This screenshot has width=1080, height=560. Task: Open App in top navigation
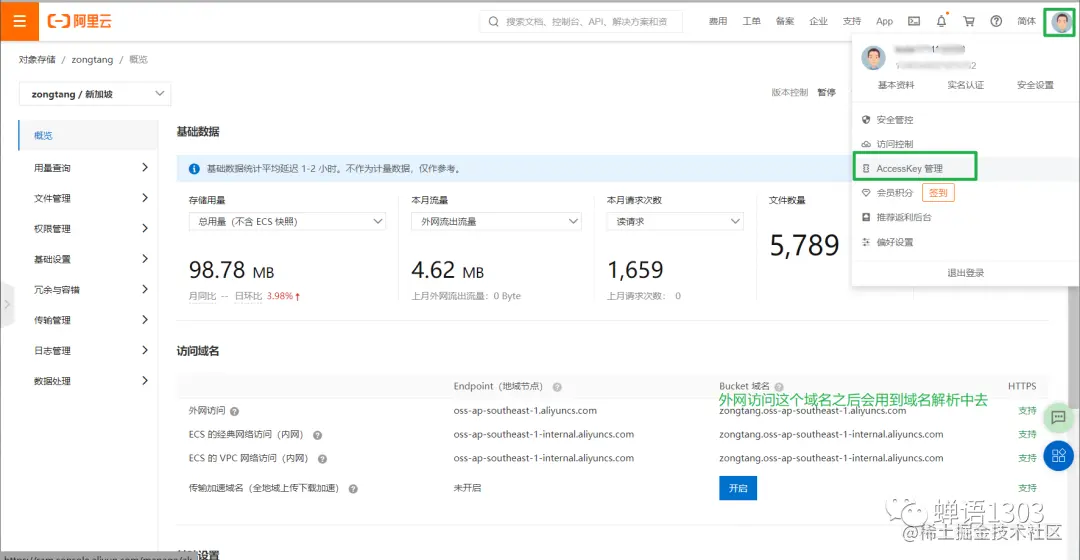click(x=884, y=21)
